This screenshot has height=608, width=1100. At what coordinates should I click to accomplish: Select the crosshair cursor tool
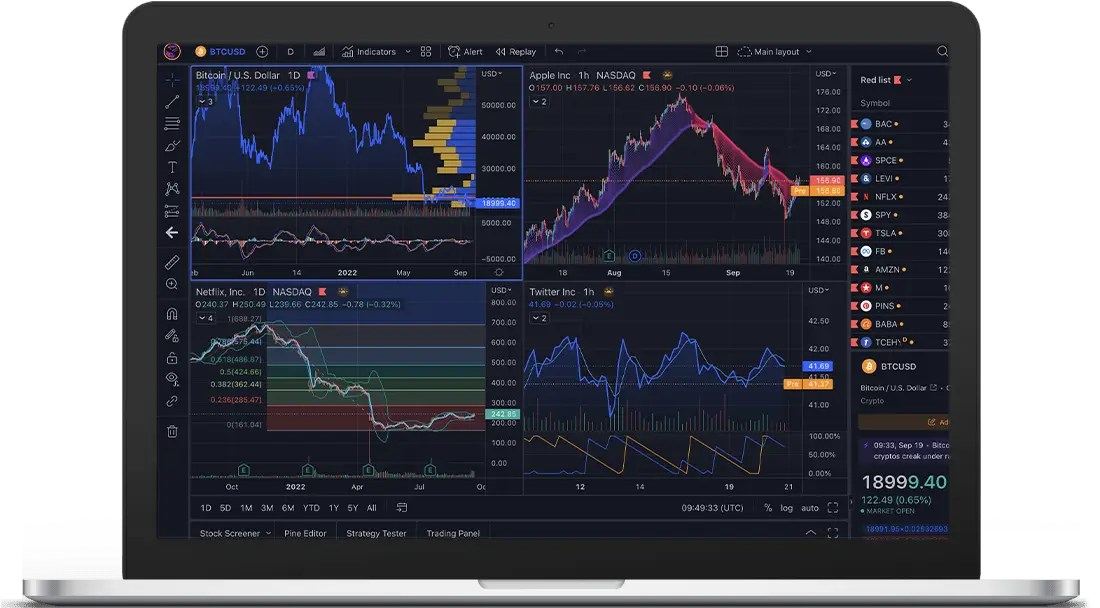pyautogui.click(x=172, y=80)
